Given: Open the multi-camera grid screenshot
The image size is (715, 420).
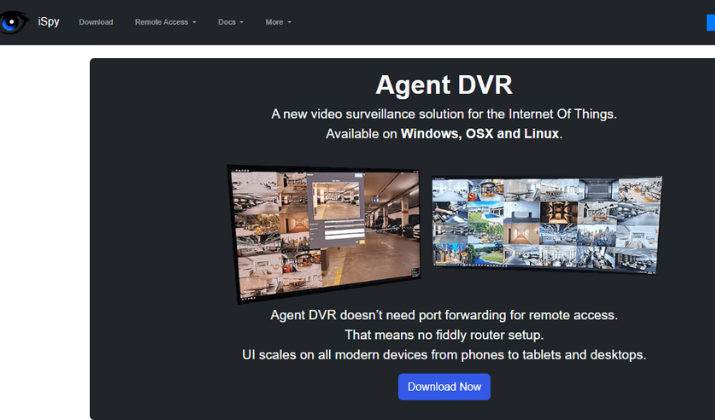Looking at the screenshot, I should (x=546, y=225).
